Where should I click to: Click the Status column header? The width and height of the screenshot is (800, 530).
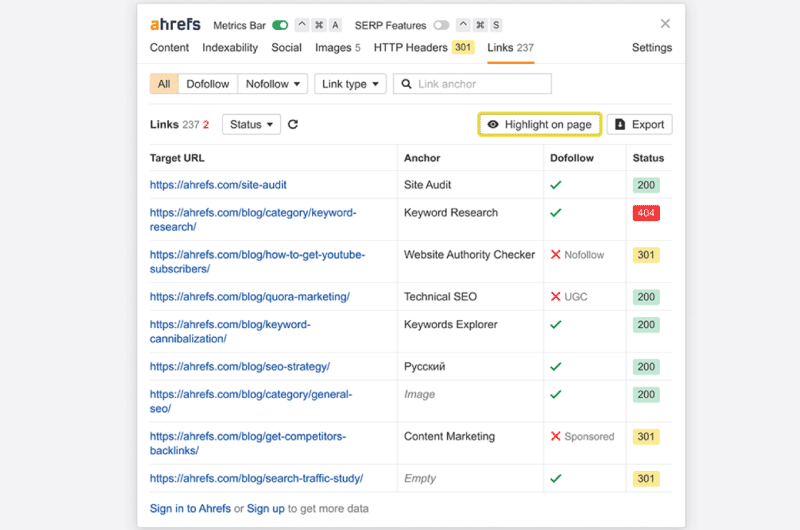(x=648, y=158)
